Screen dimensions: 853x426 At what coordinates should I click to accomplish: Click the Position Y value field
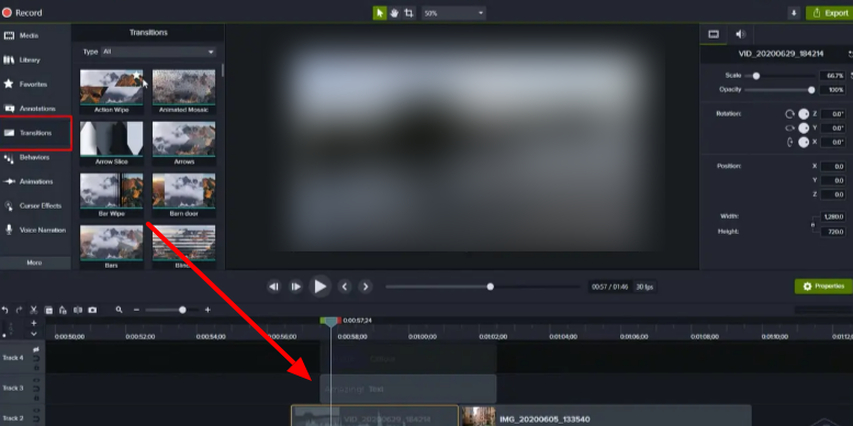(832, 181)
